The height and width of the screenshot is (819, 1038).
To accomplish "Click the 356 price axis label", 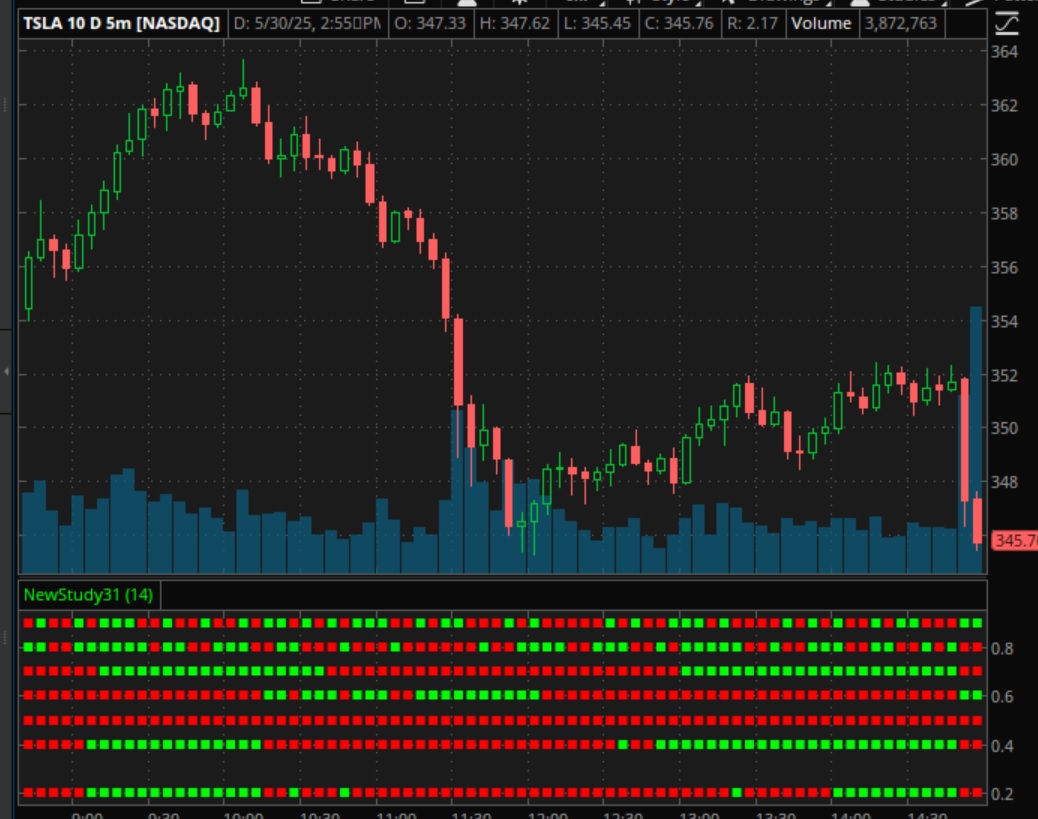I will [x=1004, y=267].
